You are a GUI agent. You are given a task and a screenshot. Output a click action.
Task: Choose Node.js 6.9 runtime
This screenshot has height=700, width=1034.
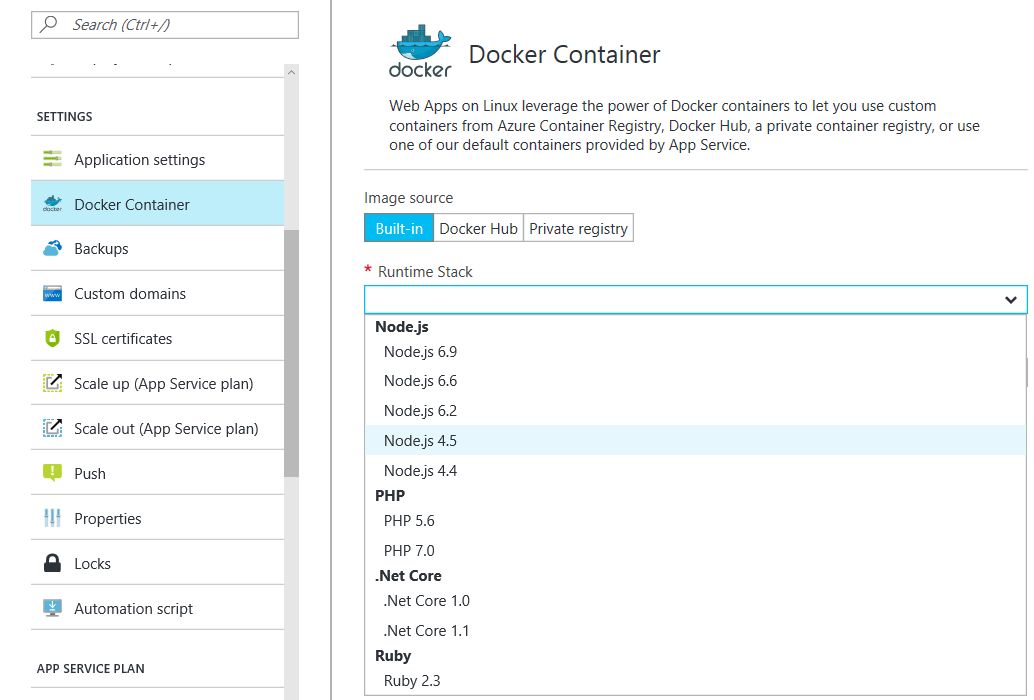pyautogui.click(x=695, y=351)
